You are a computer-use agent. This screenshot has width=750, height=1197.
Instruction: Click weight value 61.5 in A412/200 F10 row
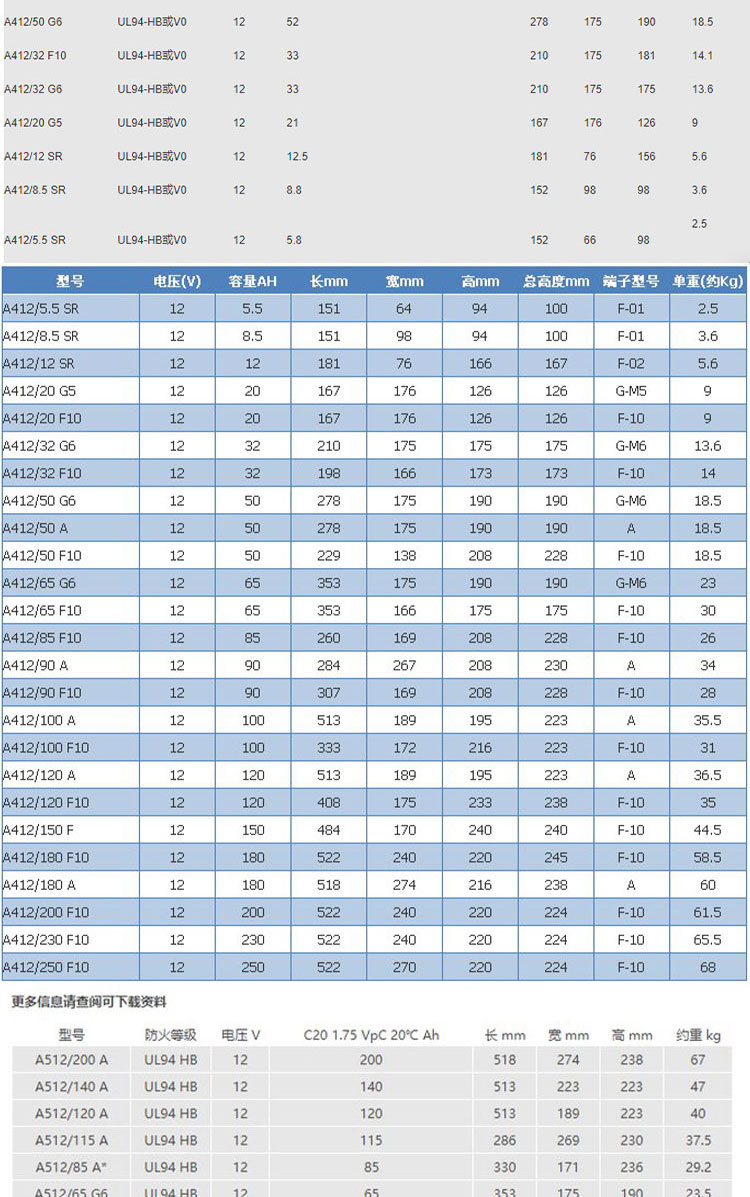pos(708,913)
